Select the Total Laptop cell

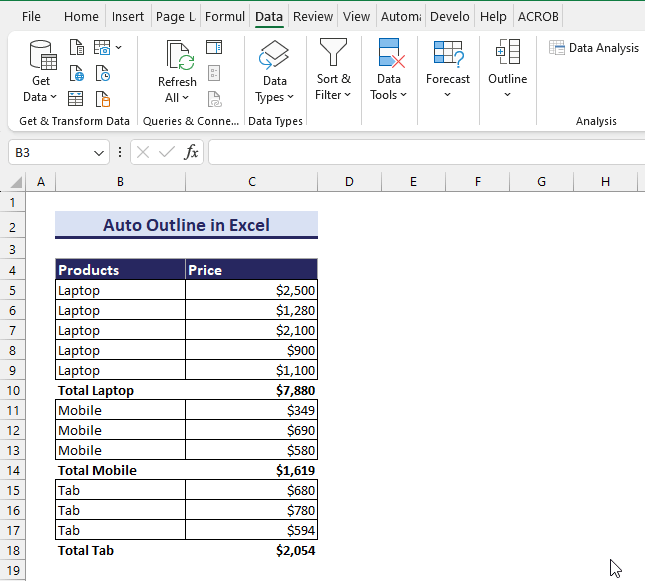pyautogui.click(x=120, y=390)
